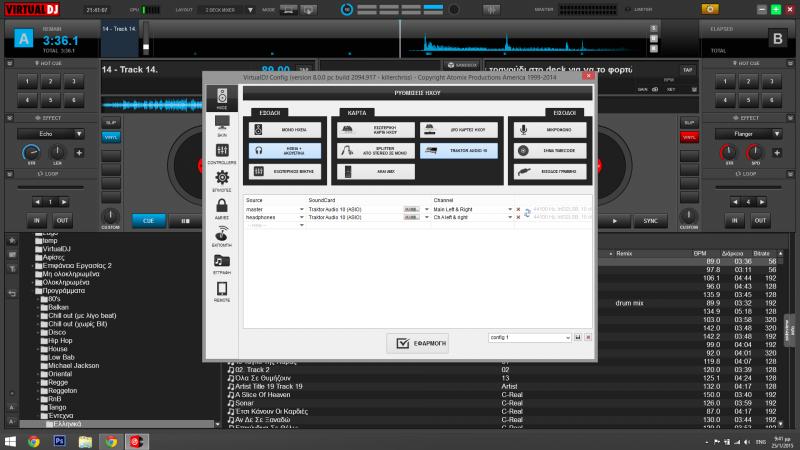The image size is (800, 450).
Task: Click the padlock license icon in sidebar
Action: click(222, 207)
